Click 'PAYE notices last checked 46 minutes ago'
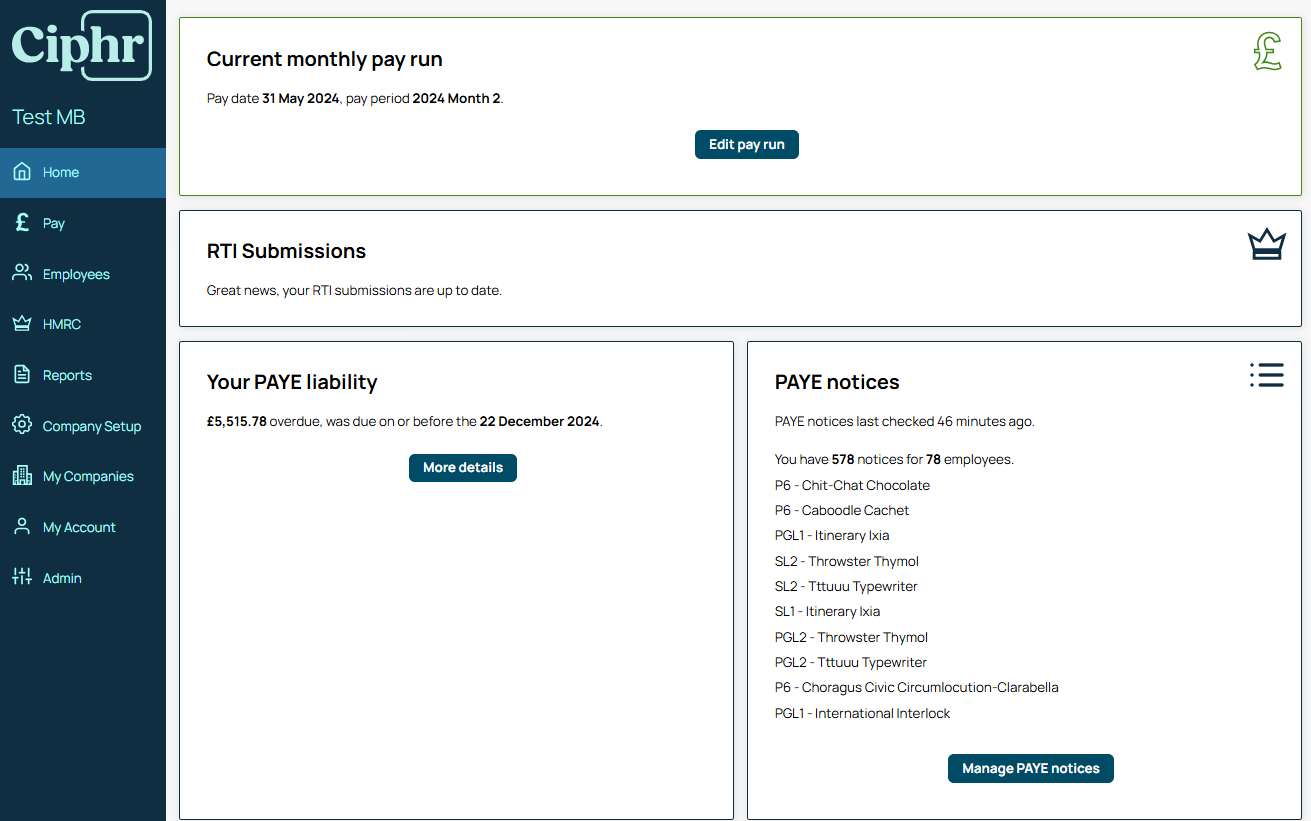This screenshot has height=821, width=1311. pyautogui.click(x=905, y=421)
